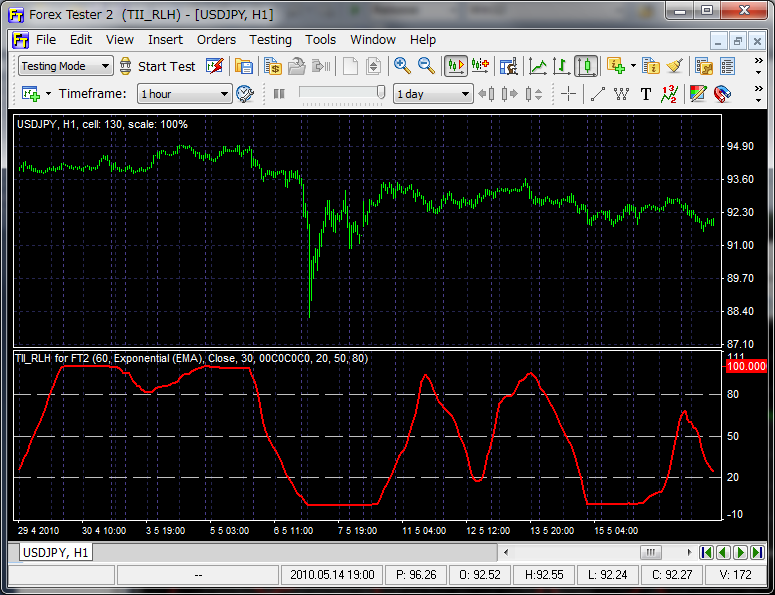
Task: Select the Elliott wave 123 tool
Action: pos(669,93)
